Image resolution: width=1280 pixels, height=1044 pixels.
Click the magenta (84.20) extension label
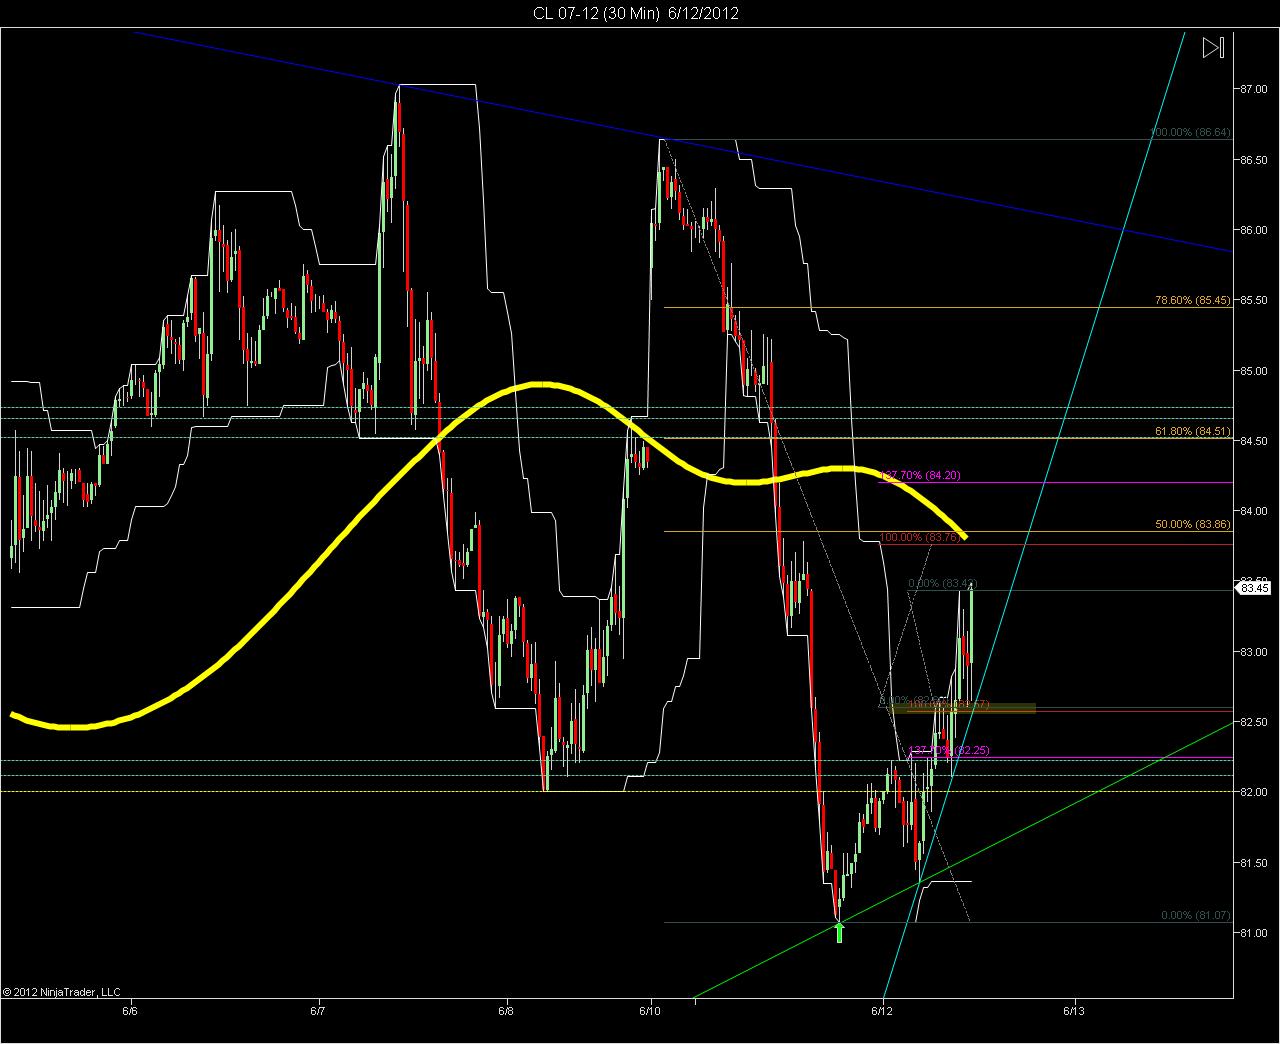point(920,475)
